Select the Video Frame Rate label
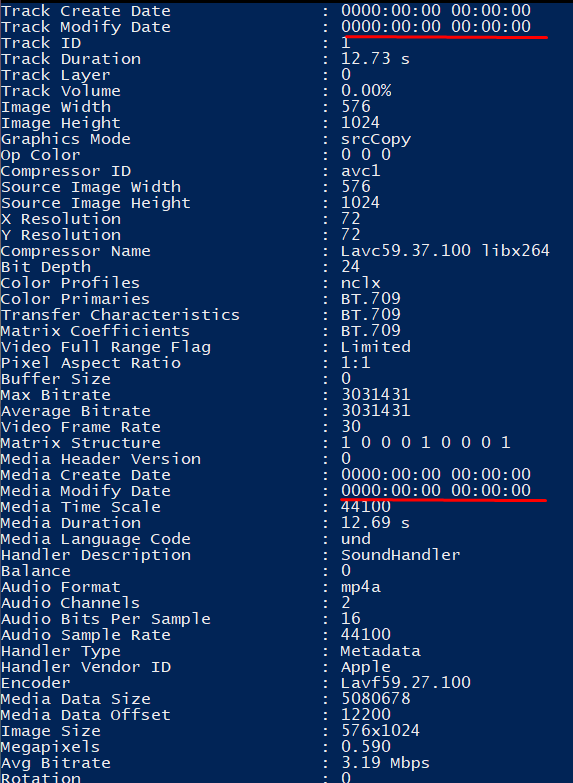The height and width of the screenshot is (783, 573). [81, 427]
